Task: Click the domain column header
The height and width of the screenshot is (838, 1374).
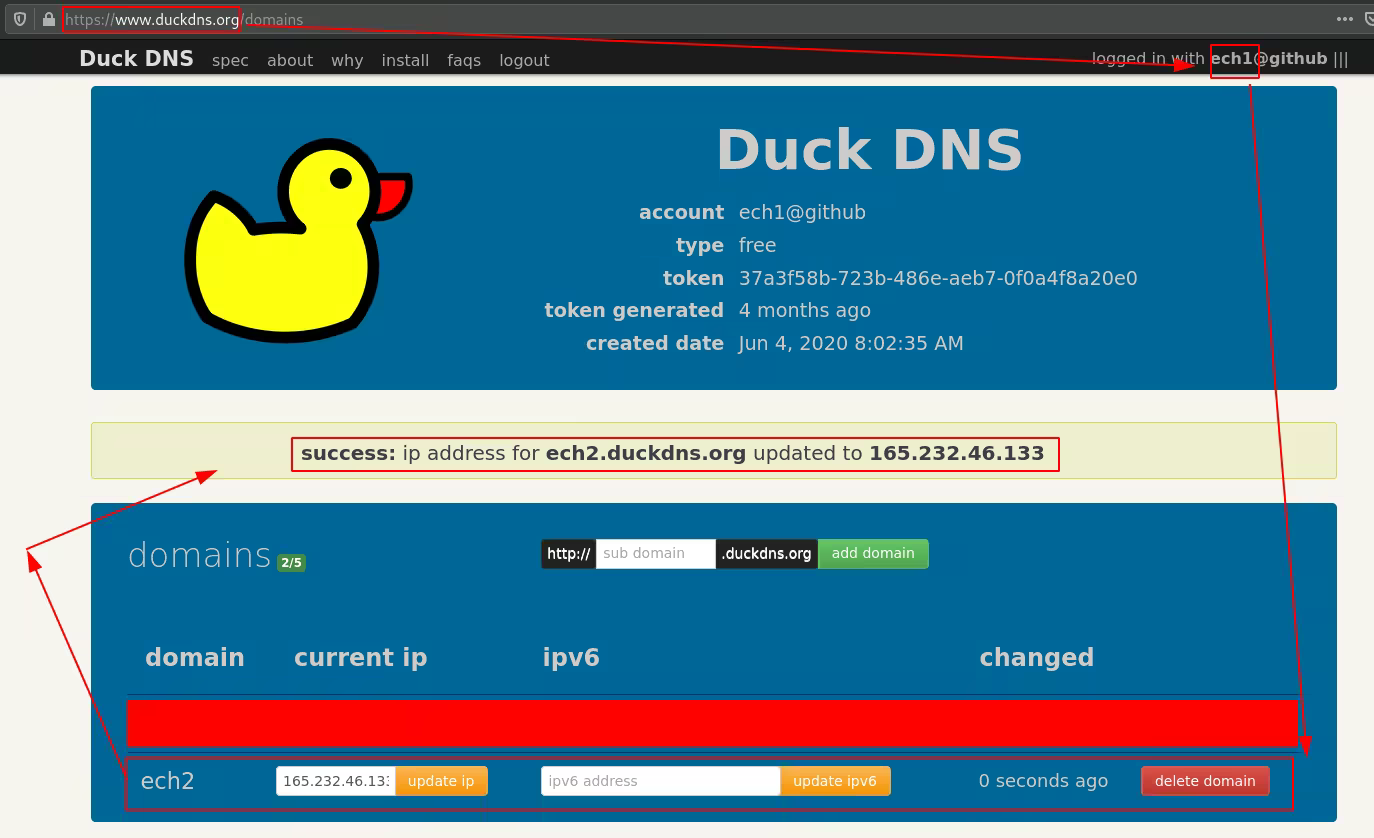Action: click(195, 657)
